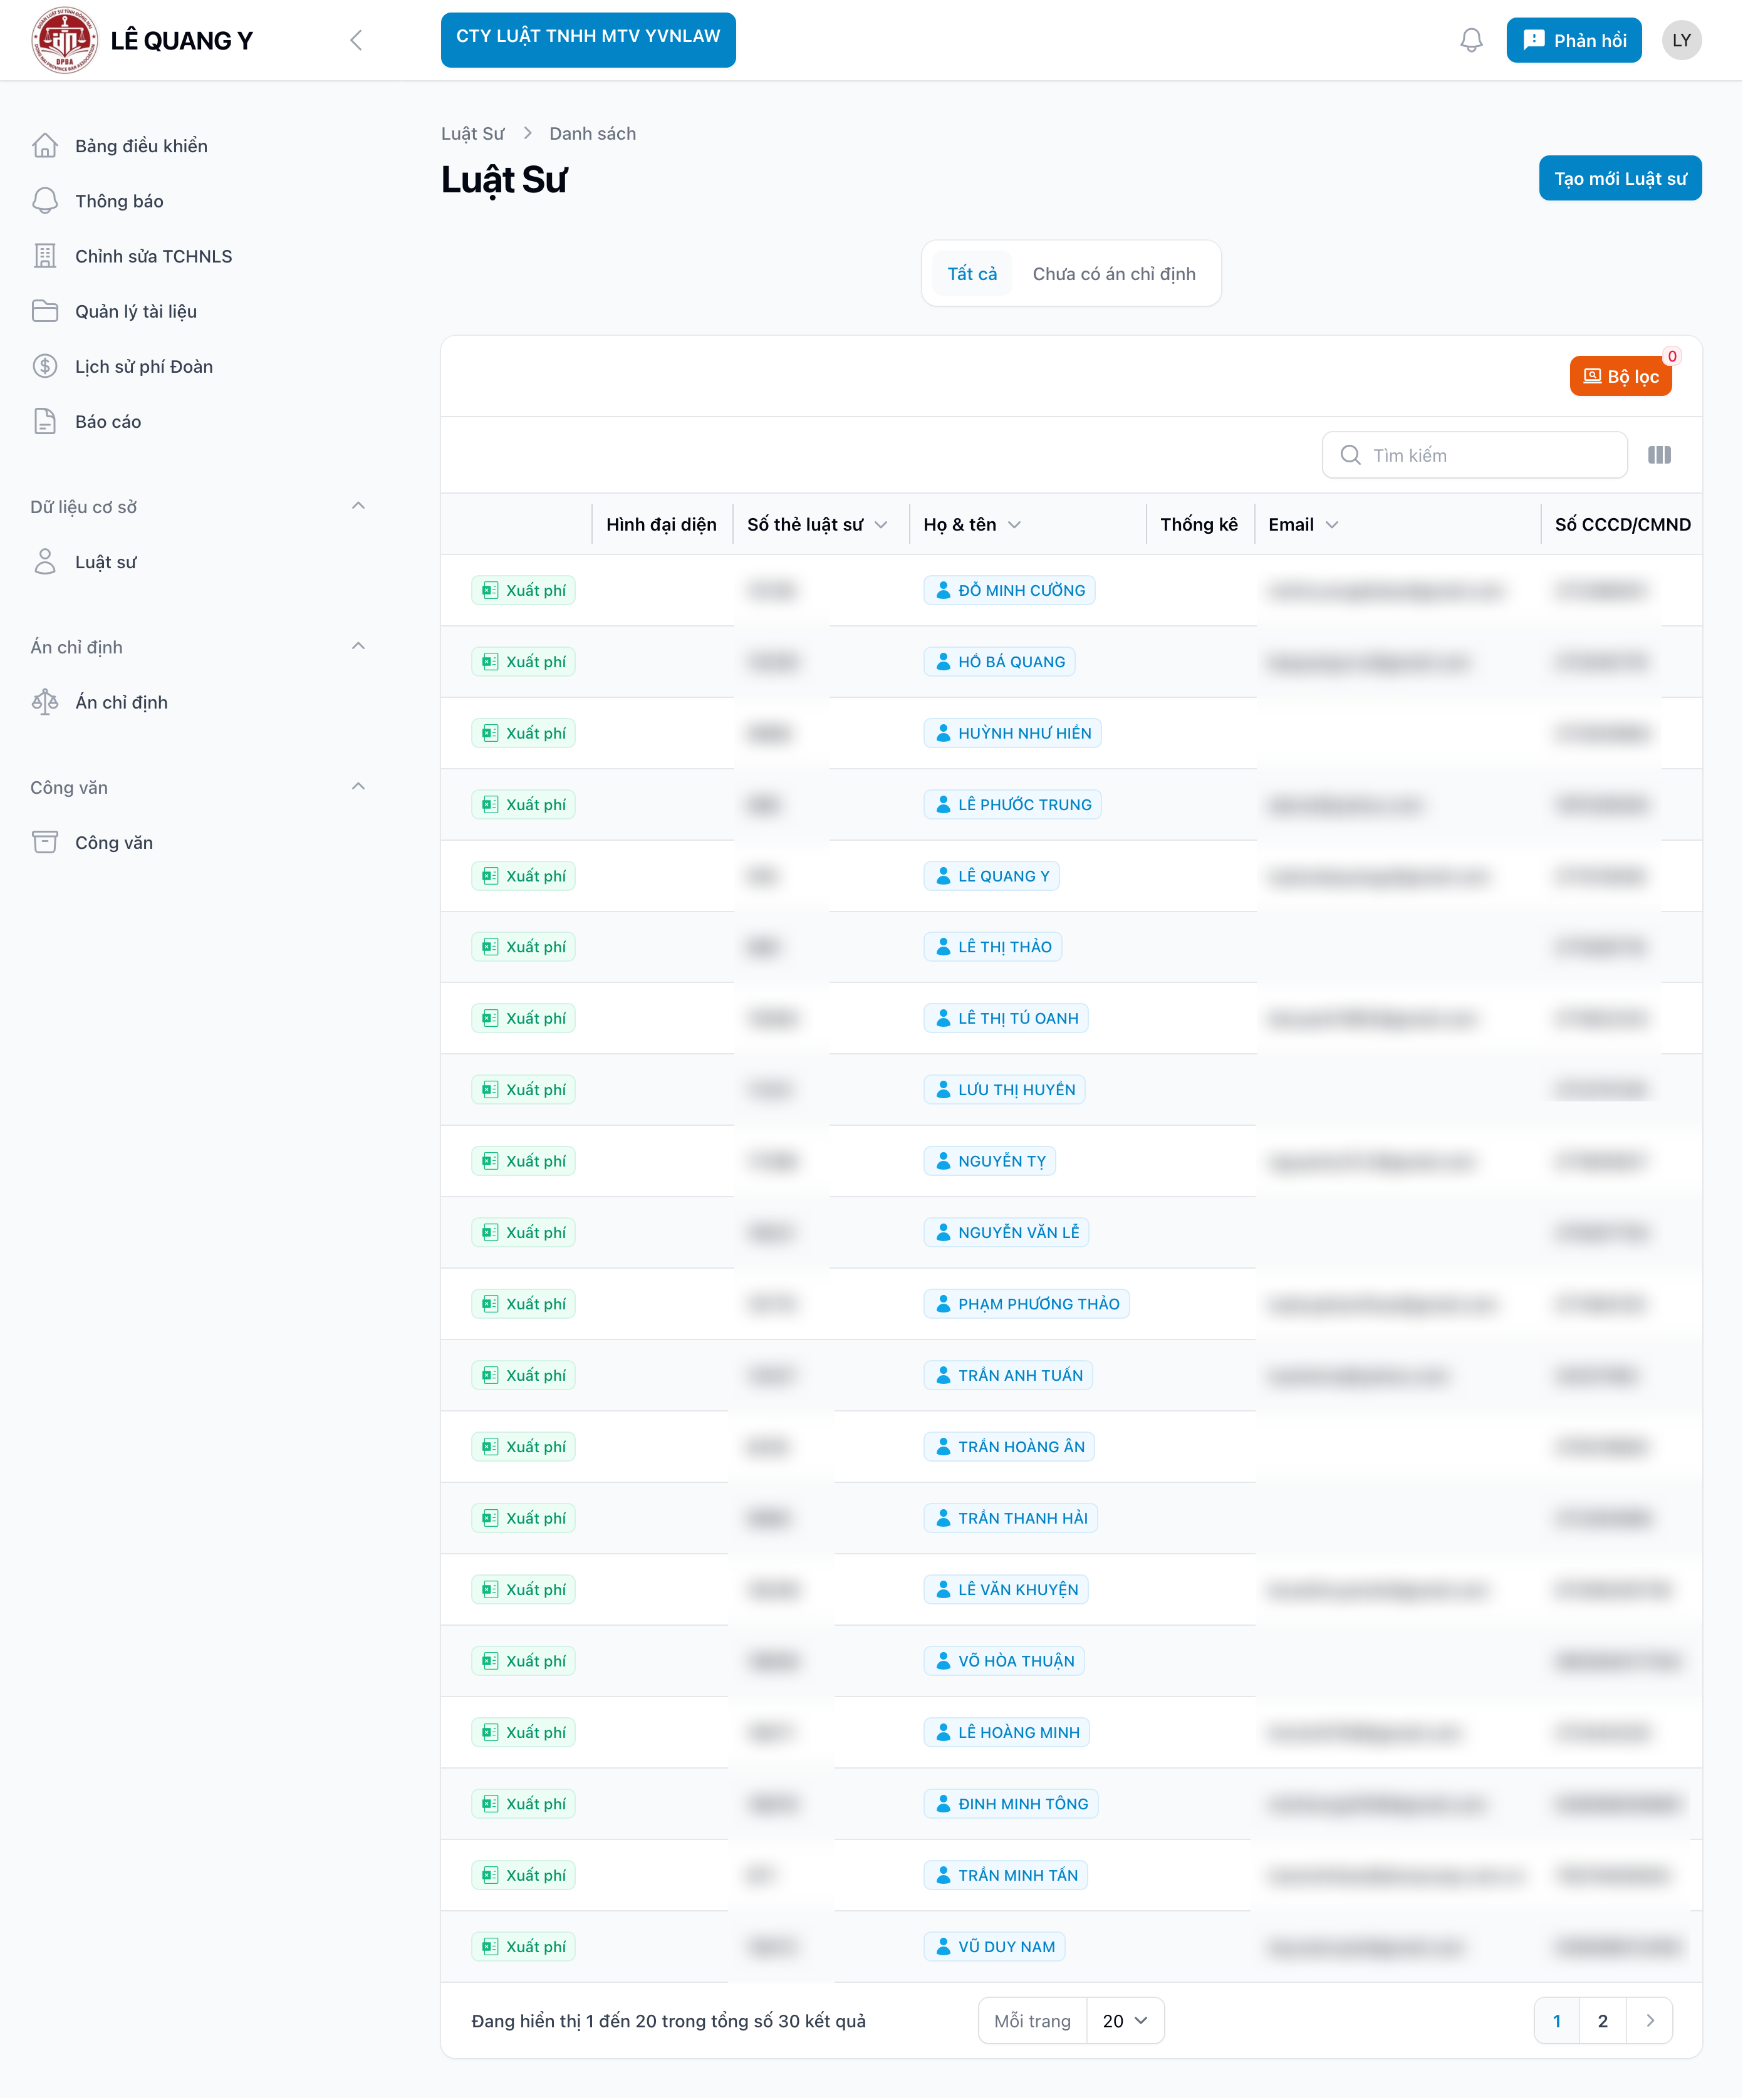This screenshot has width=1743, height=2100.
Task: Click the notification bell icon
Action: (x=1471, y=40)
